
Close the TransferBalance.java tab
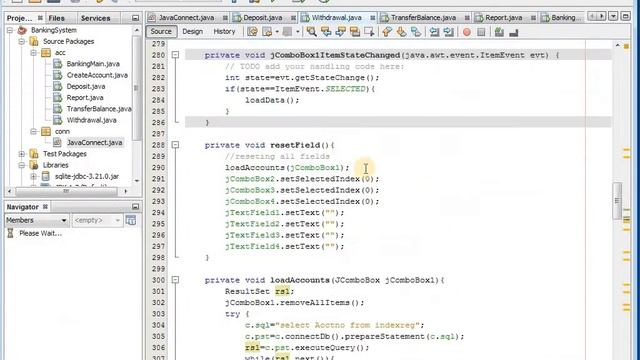pos(467,18)
